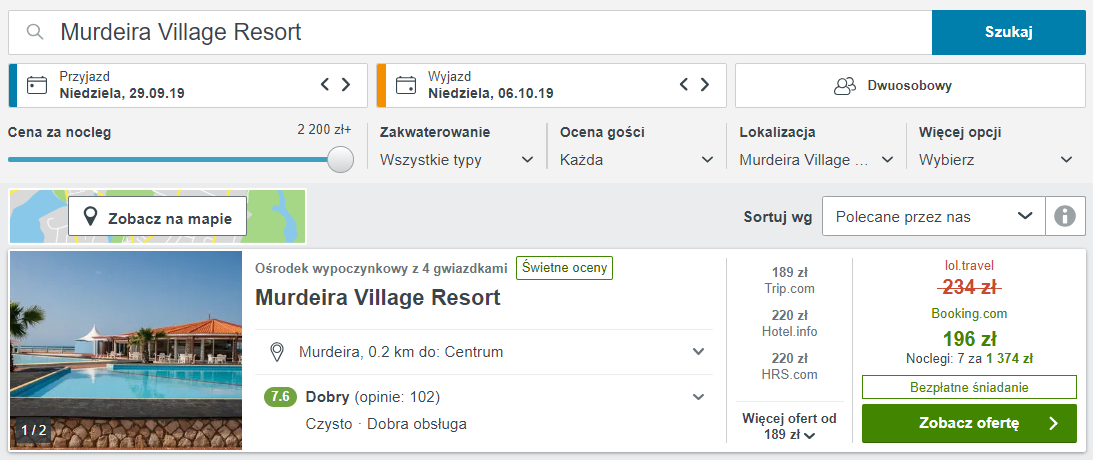
Task: Move check-in date one day earlier
Action: [x=325, y=85]
